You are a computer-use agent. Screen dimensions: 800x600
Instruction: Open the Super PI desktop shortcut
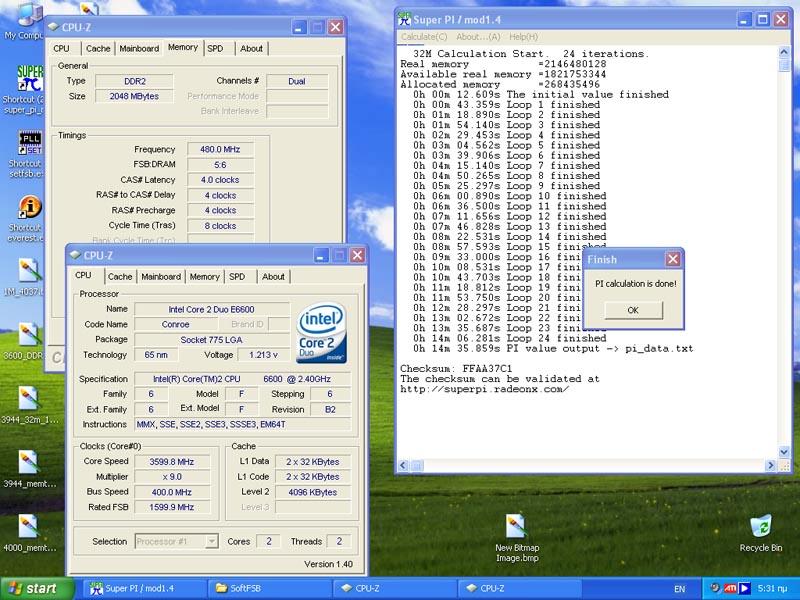click(x=29, y=78)
